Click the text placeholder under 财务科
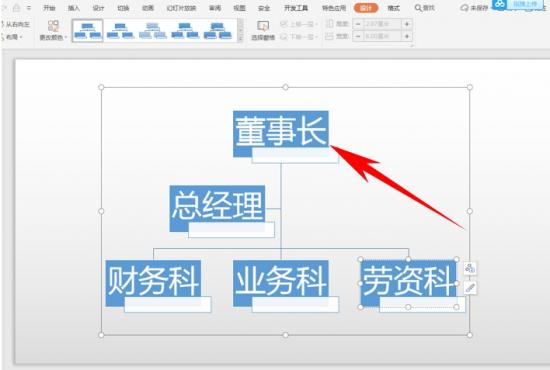This screenshot has width=550, height=370. 168,304
